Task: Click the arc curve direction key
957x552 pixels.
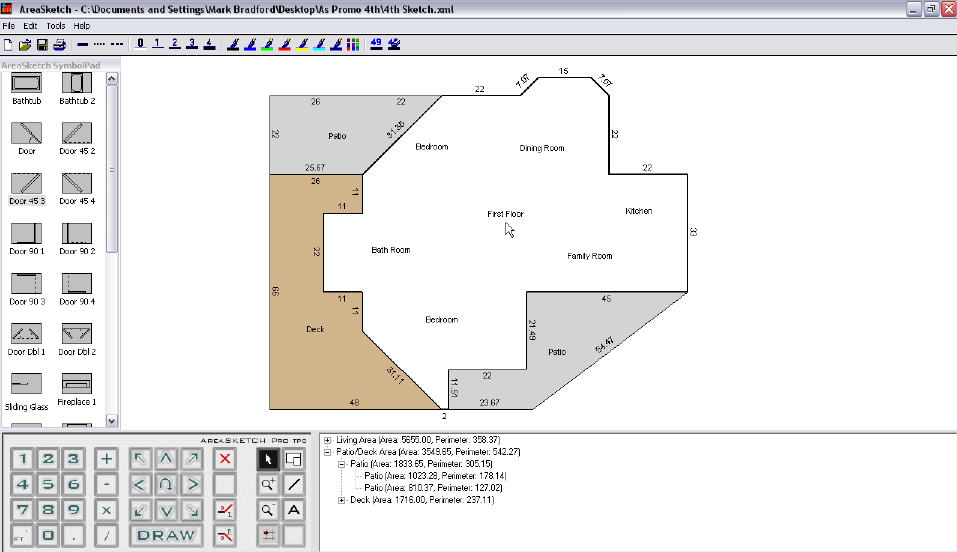Action: point(165,484)
